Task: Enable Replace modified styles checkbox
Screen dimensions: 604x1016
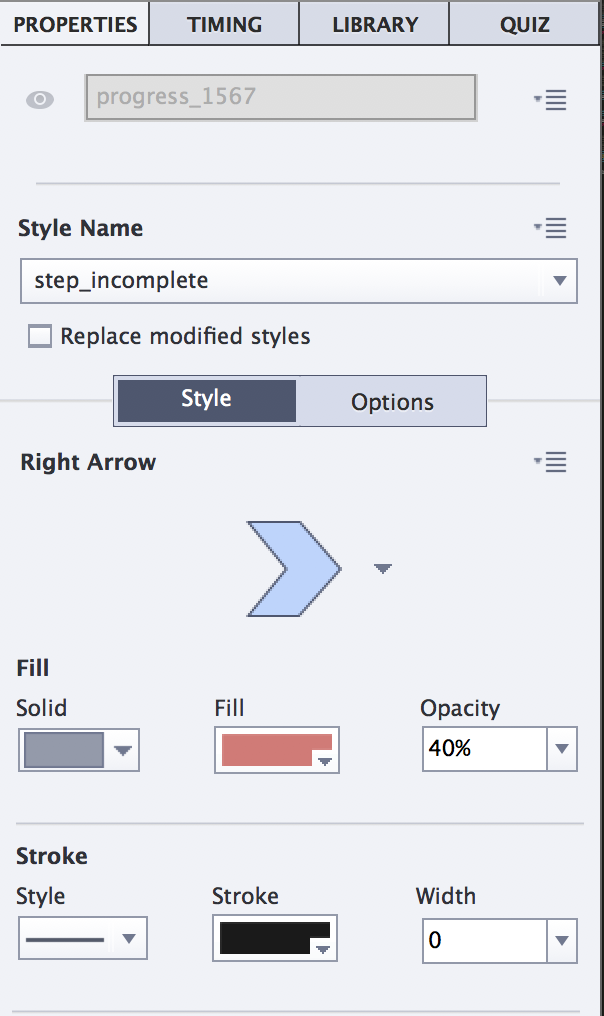Action: tap(40, 336)
